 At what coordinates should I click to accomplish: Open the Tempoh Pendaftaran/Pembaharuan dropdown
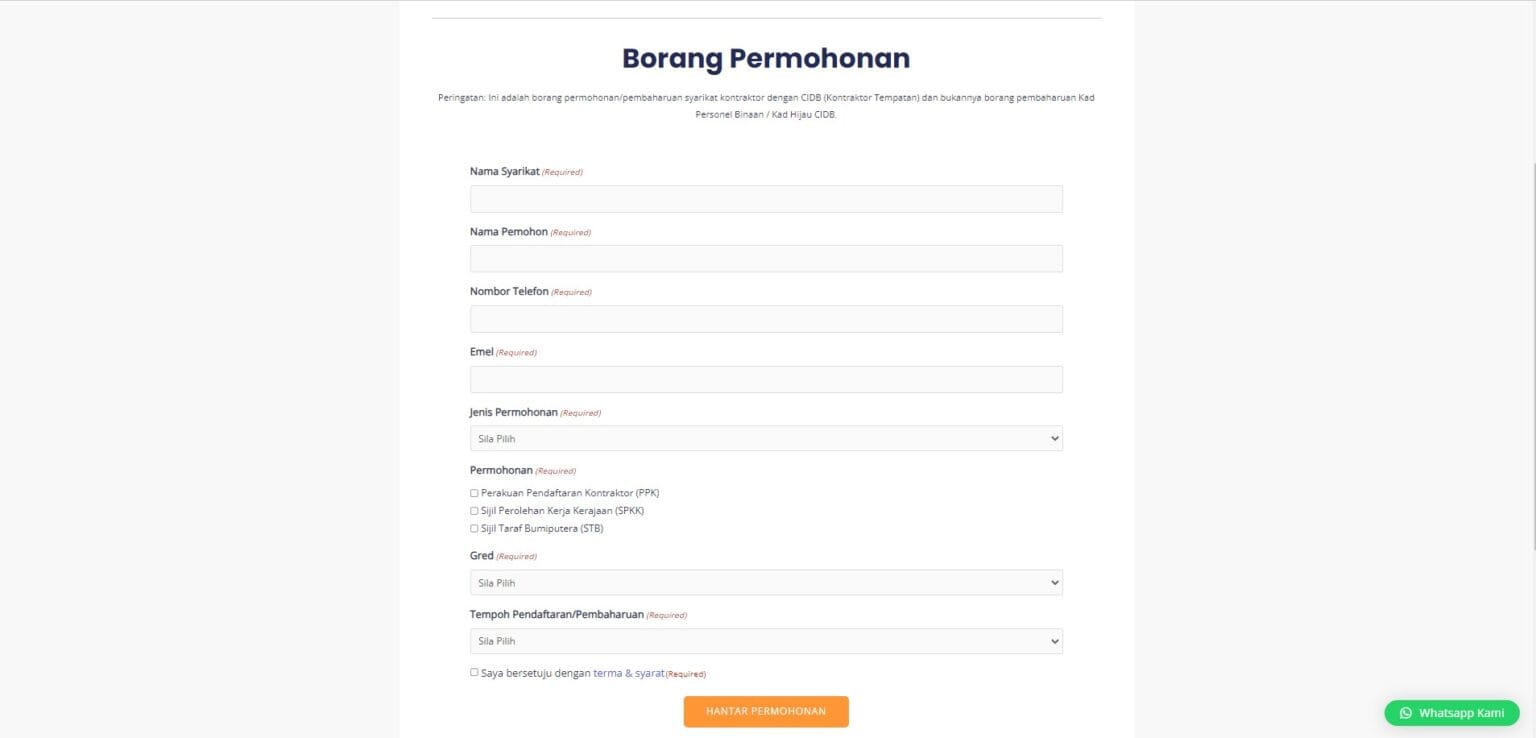[x=766, y=640]
